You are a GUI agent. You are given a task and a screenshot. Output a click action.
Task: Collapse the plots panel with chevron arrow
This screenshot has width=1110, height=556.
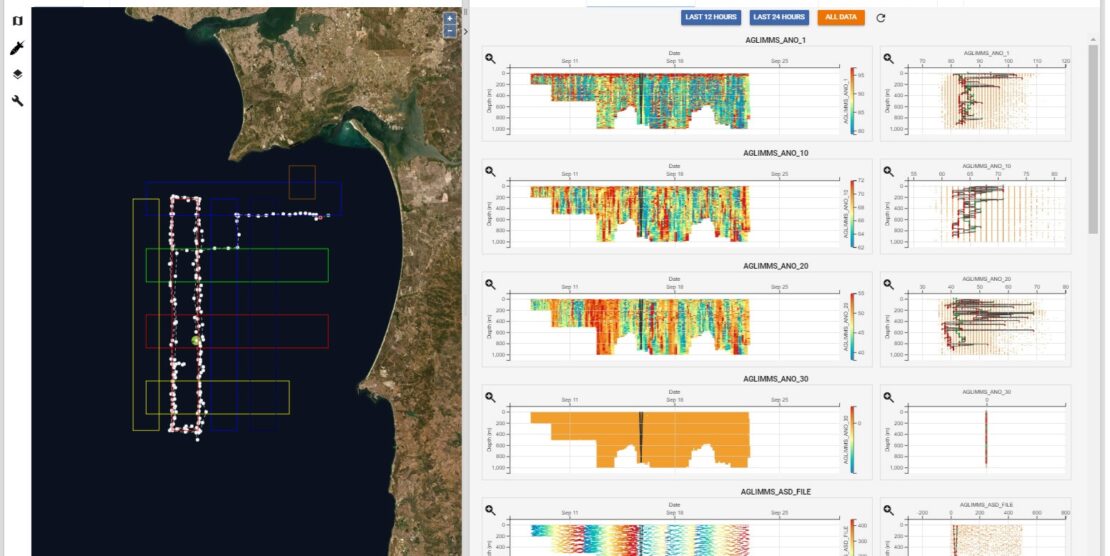coord(466,31)
